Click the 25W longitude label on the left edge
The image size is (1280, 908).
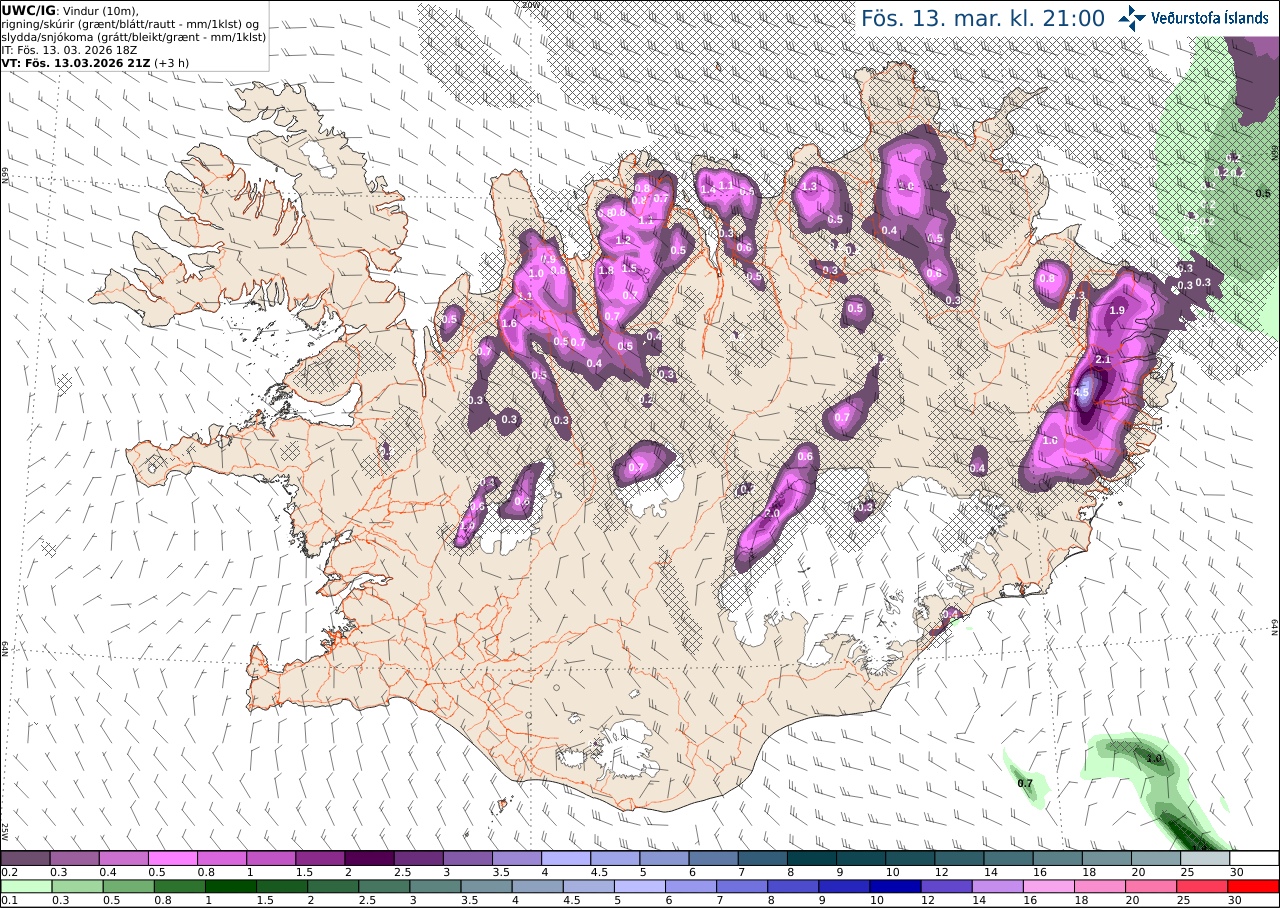click(x=5, y=831)
